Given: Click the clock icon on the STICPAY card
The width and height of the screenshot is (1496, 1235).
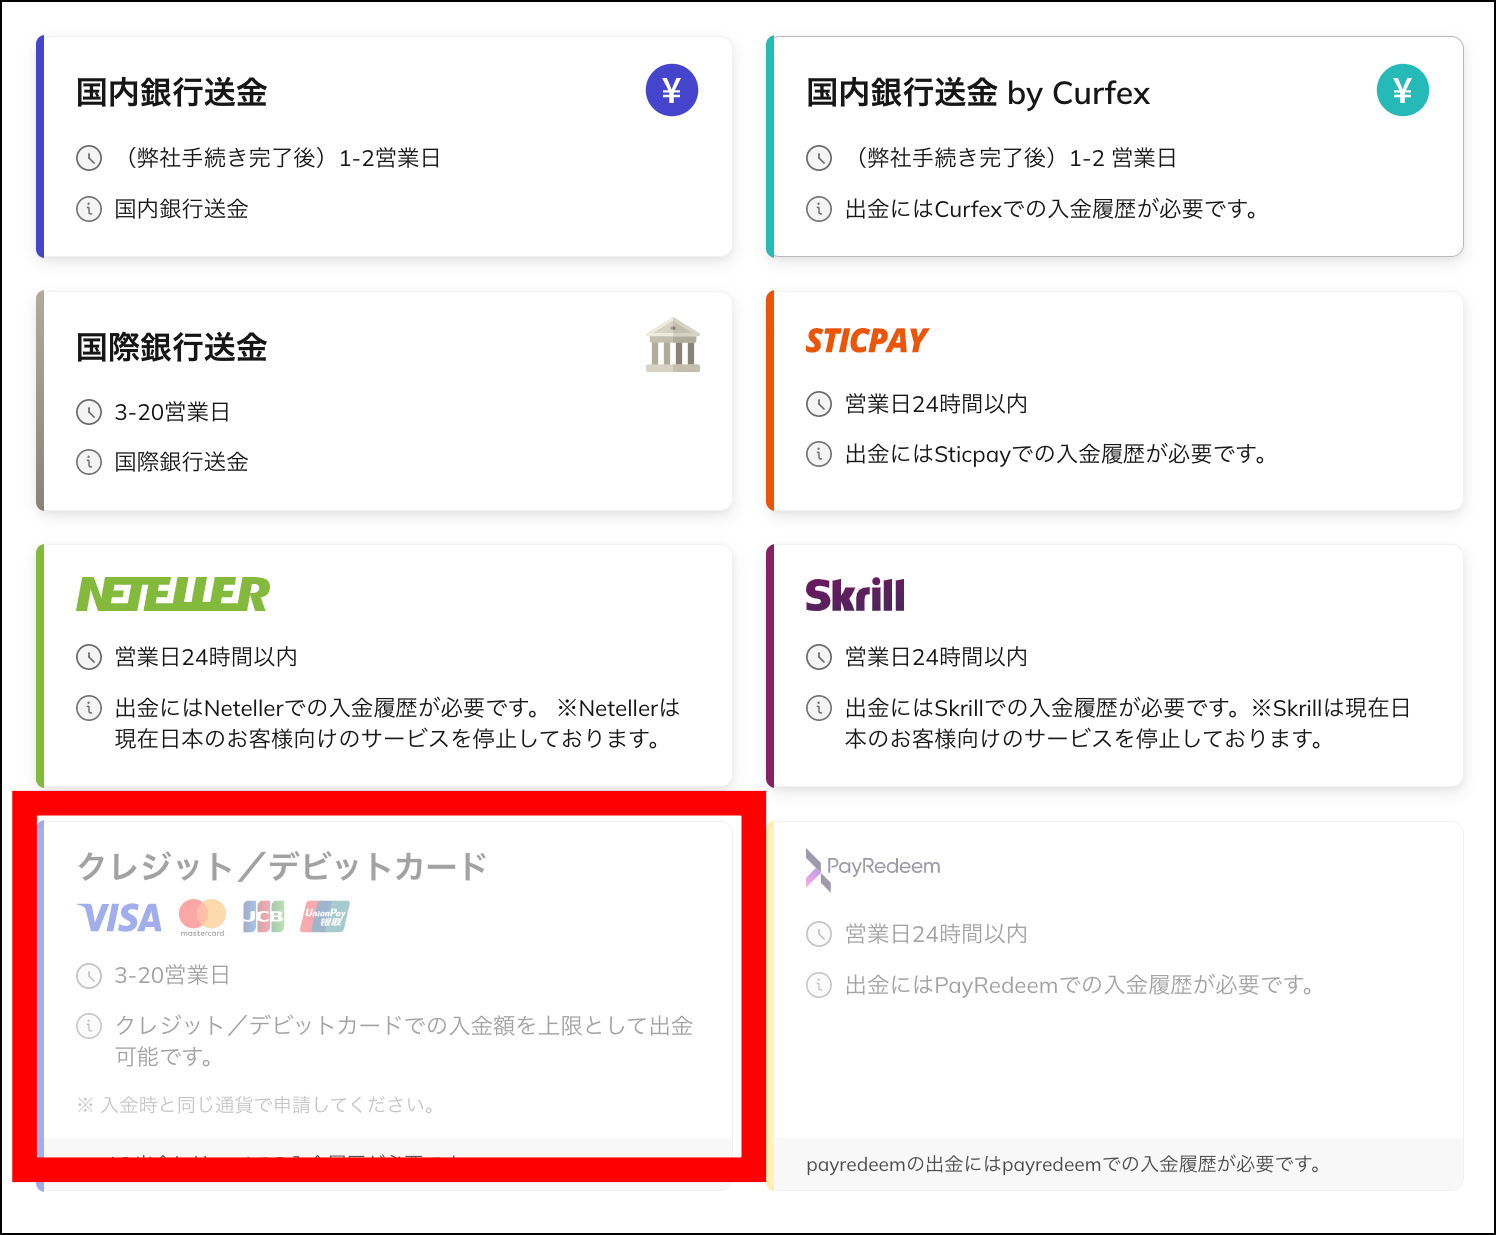Looking at the screenshot, I should point(817,404).
